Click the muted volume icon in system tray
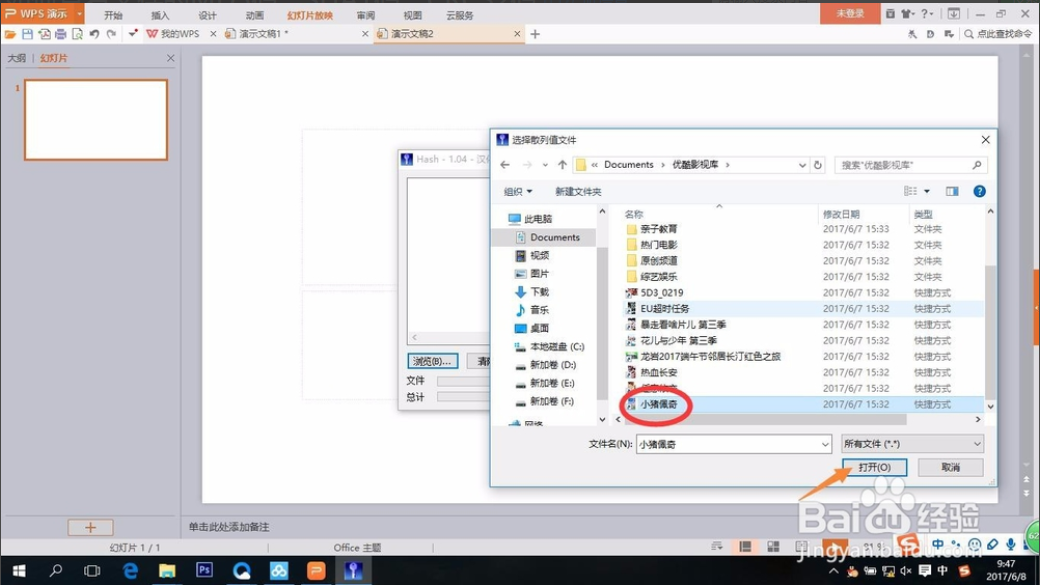Viewport: 1040px width, 585px height. tap(906, 571)
